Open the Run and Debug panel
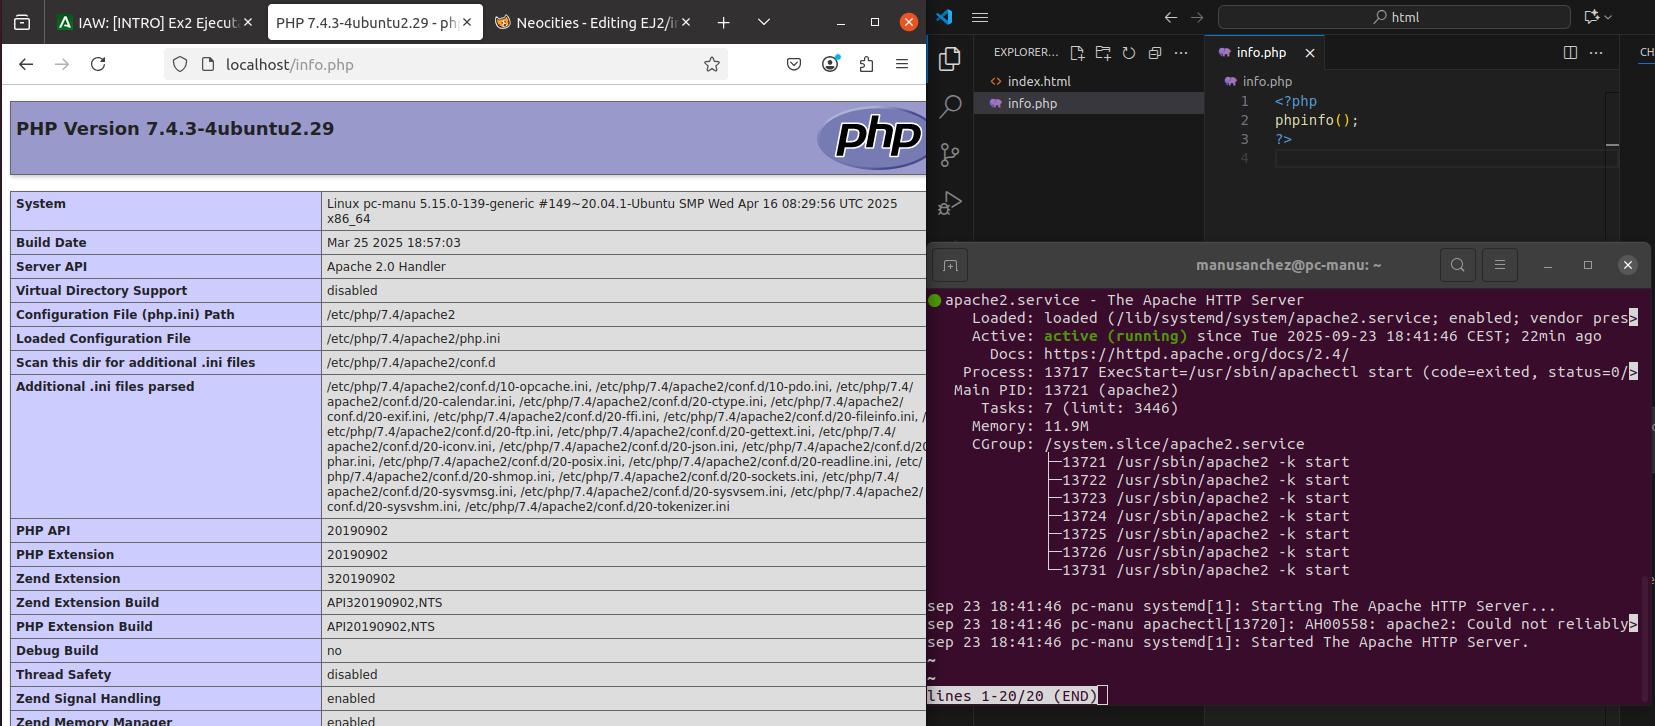The image size is (1655, 726). [950, 203]
